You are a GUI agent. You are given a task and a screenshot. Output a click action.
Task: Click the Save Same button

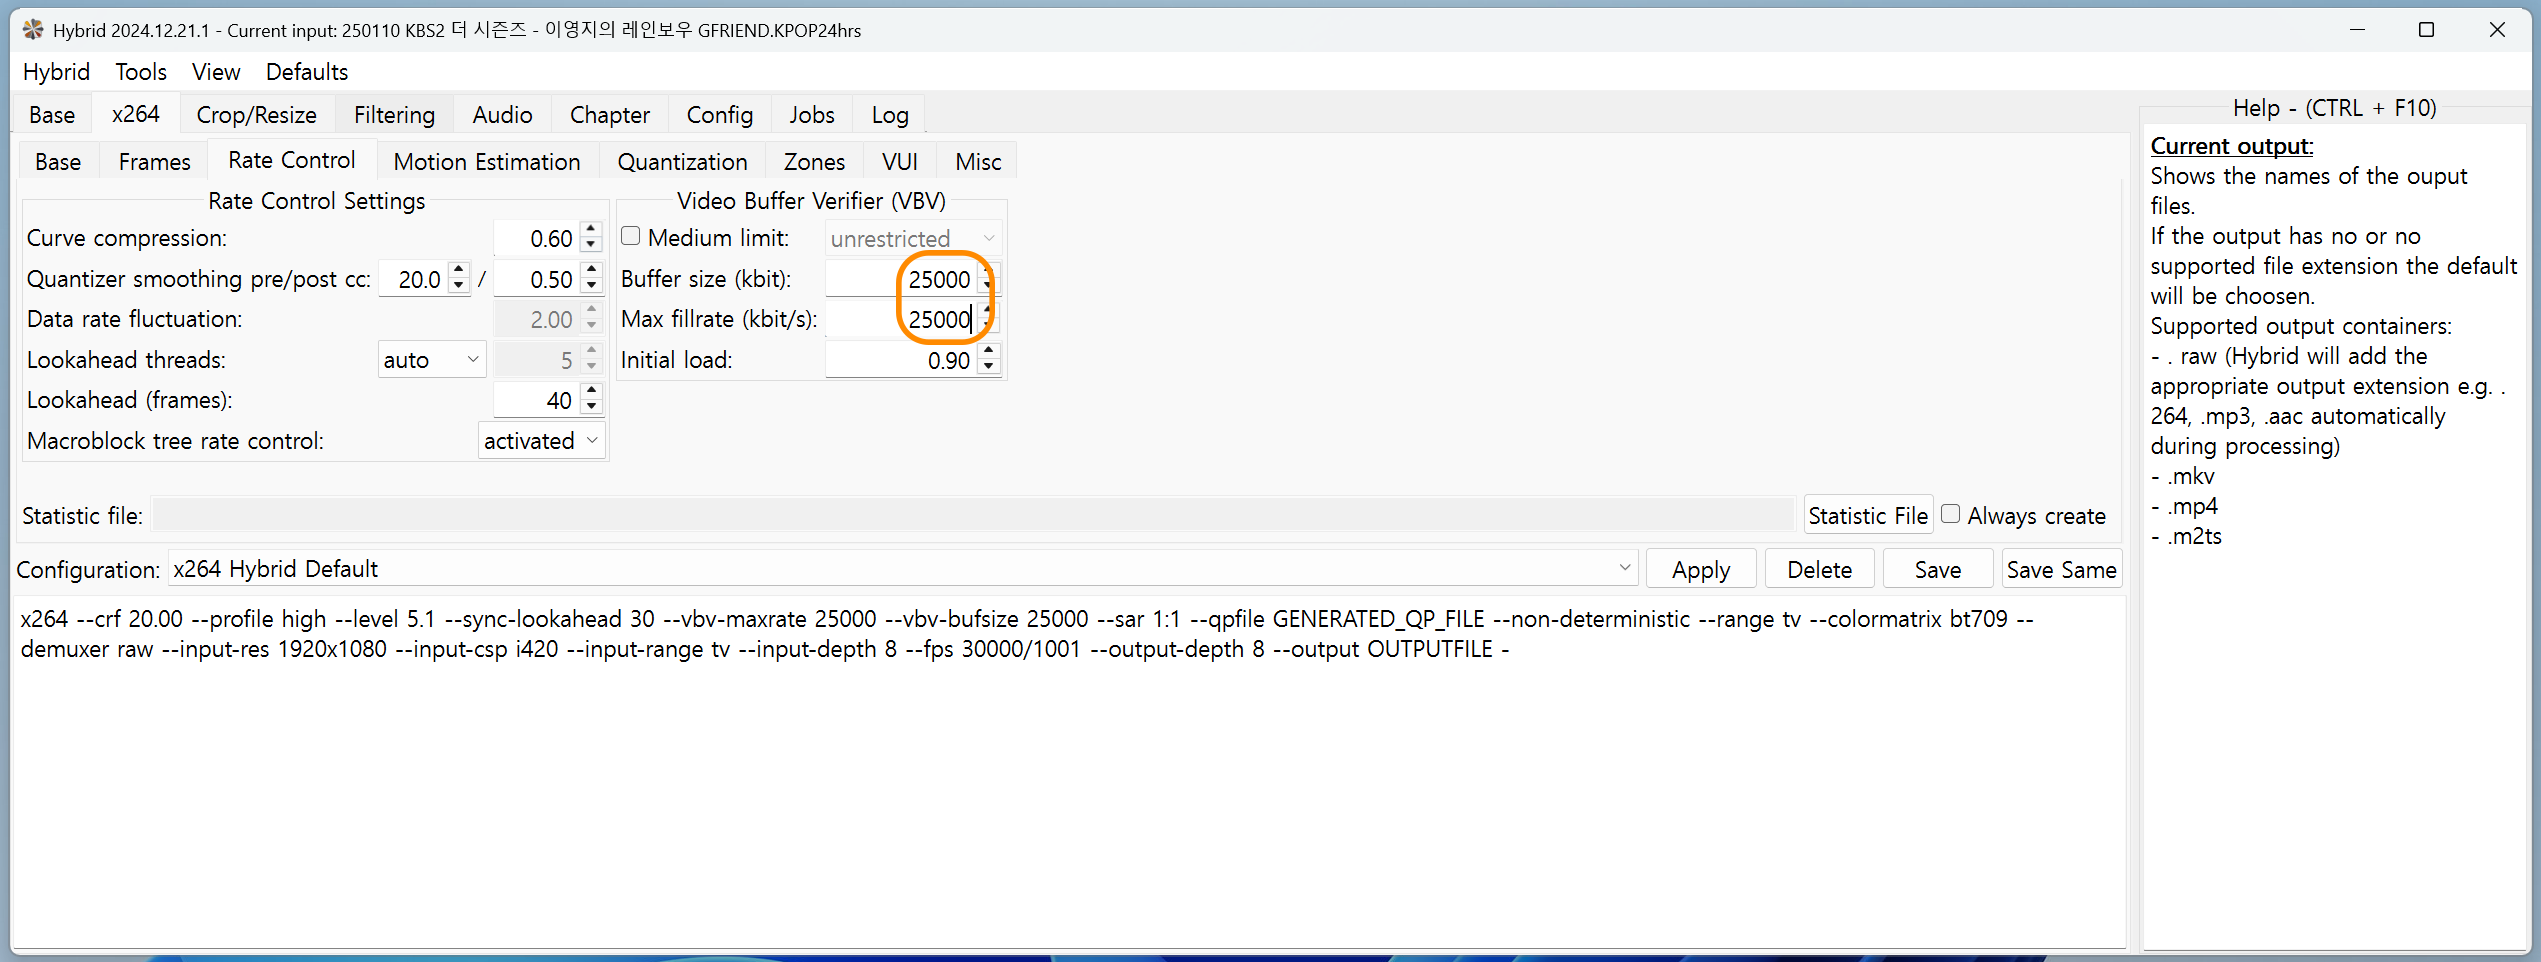coord(2062,570)
